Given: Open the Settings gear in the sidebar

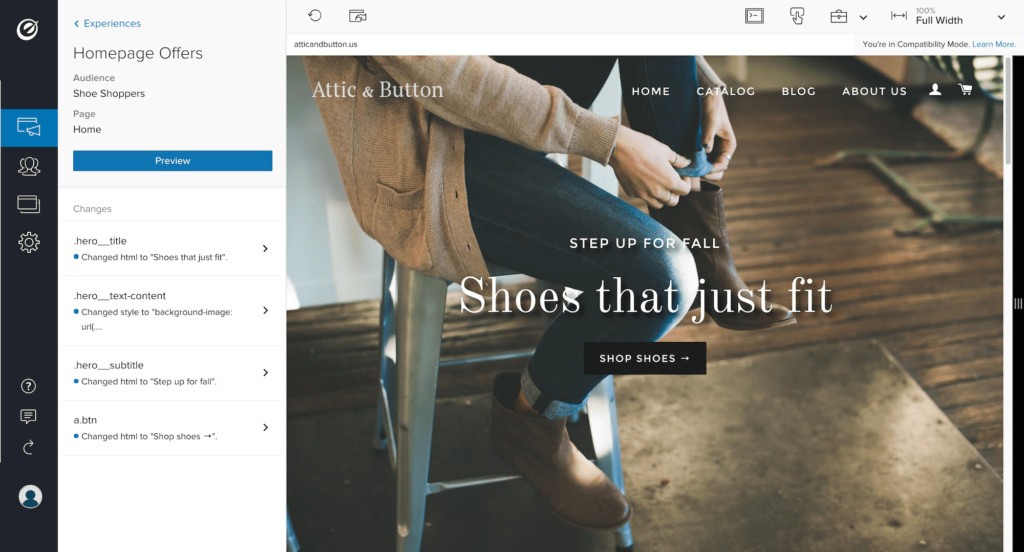Looking at the screenshot, I should click(29, 242).
